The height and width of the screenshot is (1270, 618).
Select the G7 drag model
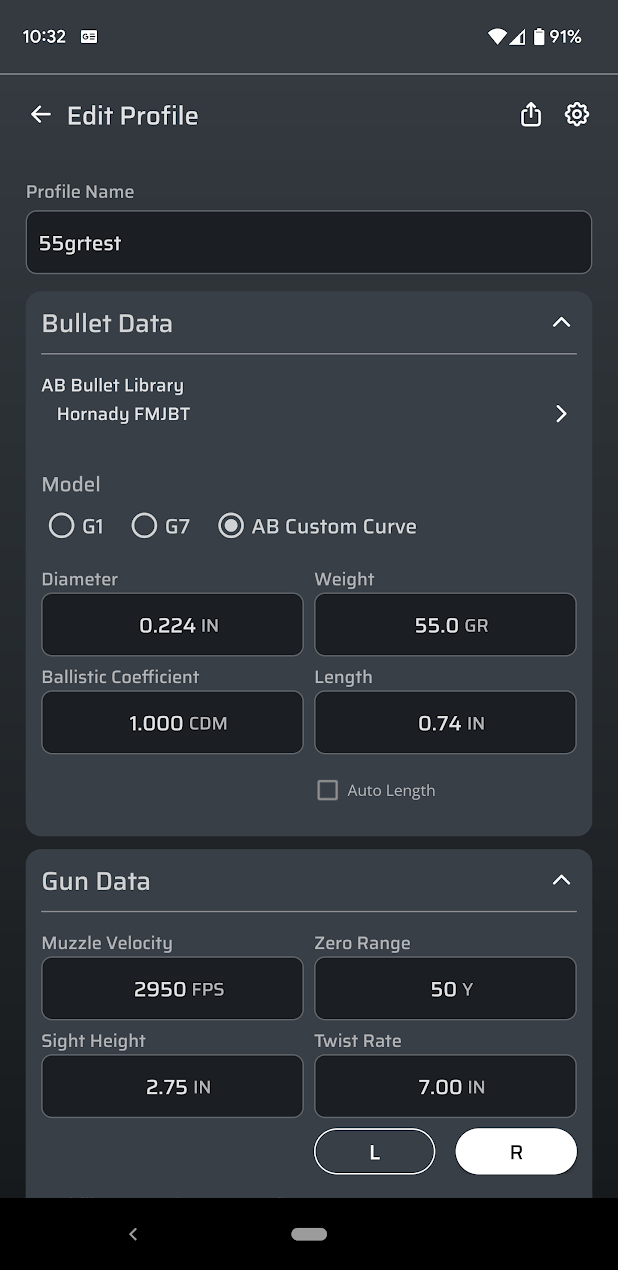[x=145, y=526]
